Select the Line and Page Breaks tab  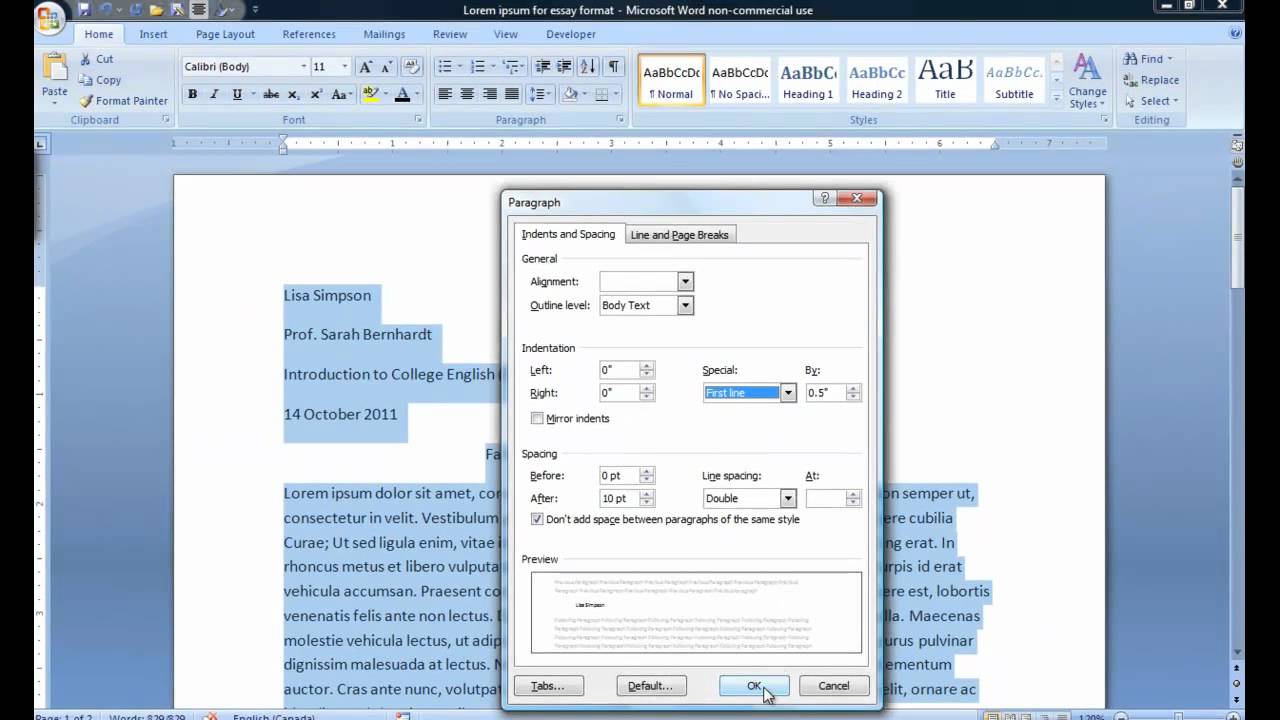tap(679, 235)
